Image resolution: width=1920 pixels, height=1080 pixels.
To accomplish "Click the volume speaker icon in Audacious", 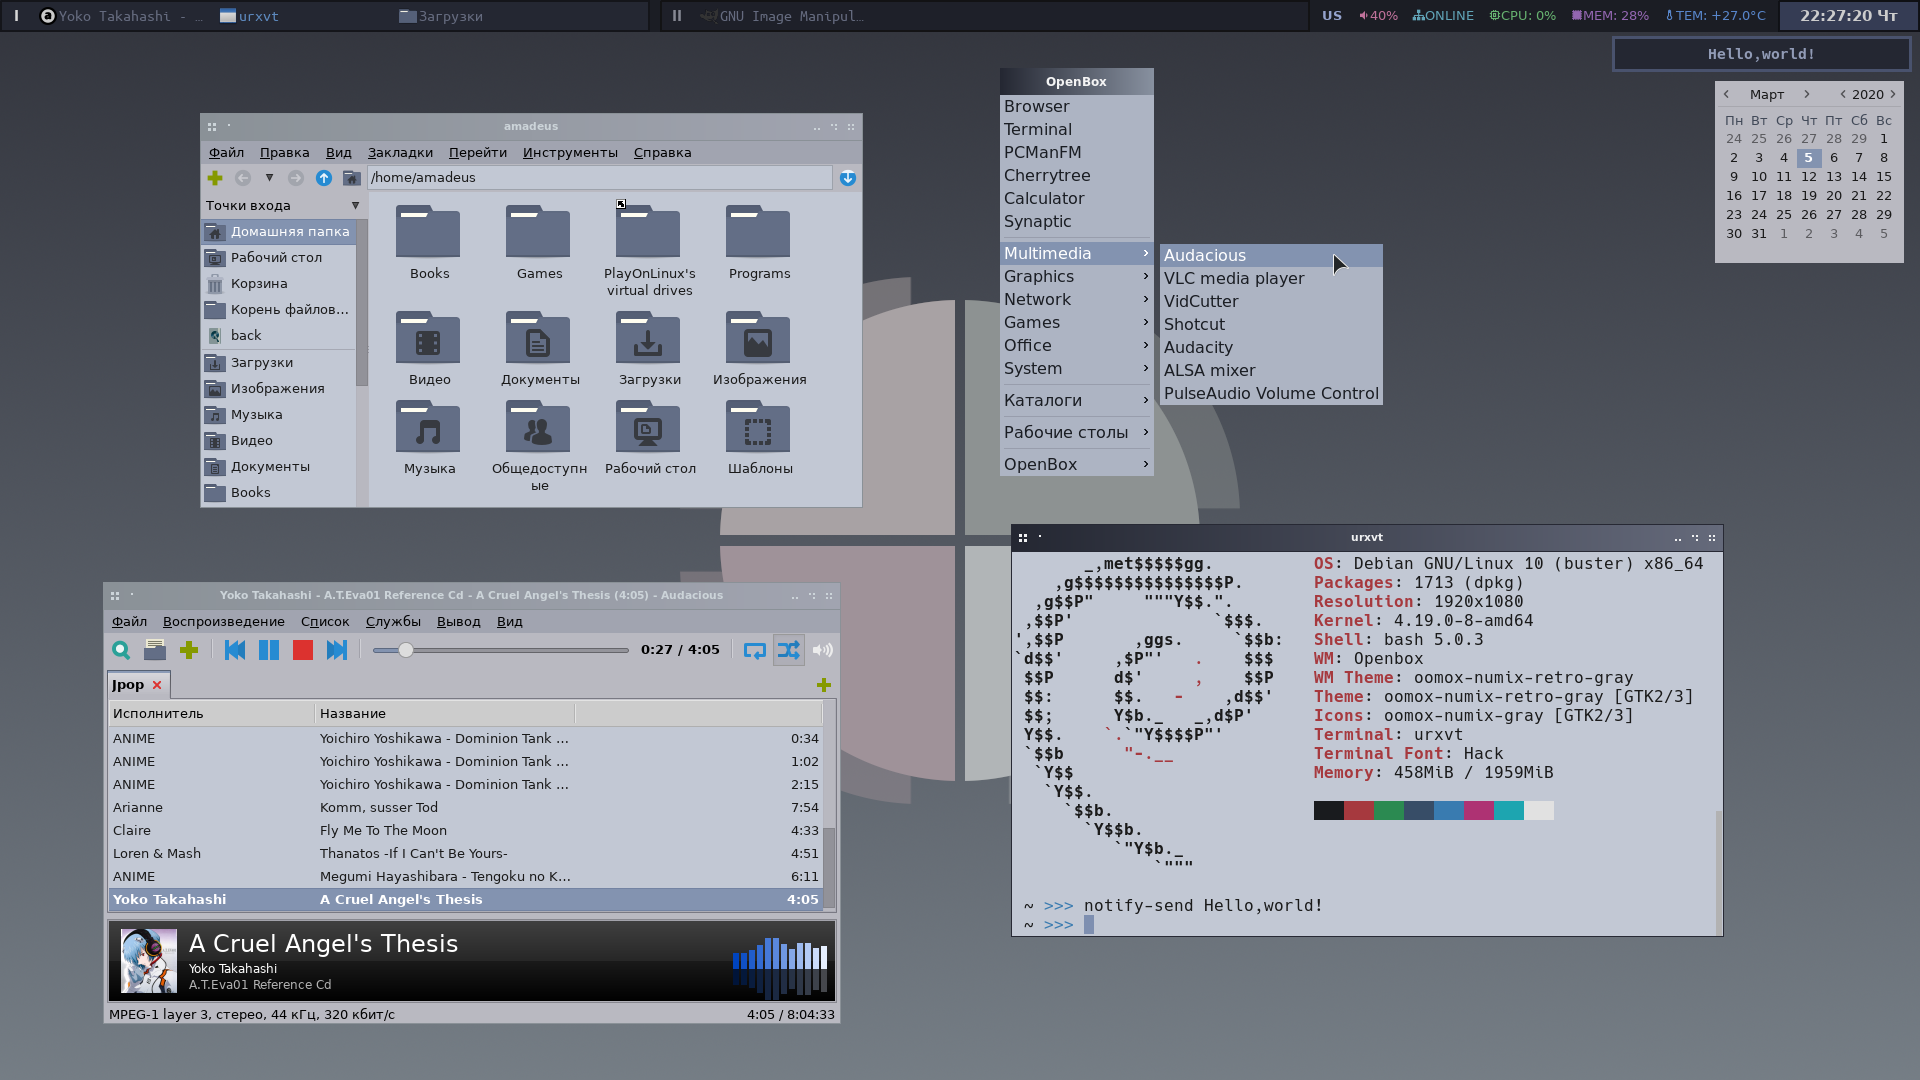I will click(x=822, y=650).
